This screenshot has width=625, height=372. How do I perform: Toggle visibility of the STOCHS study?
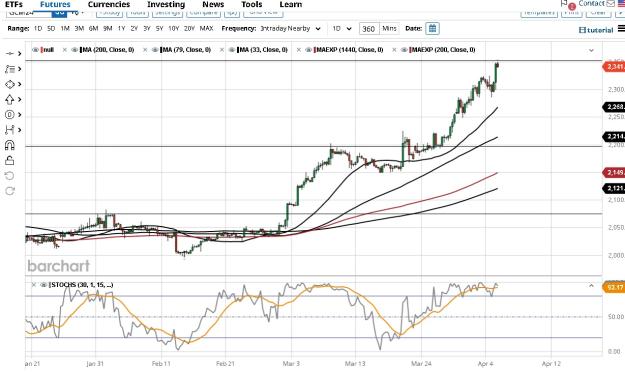43,285
